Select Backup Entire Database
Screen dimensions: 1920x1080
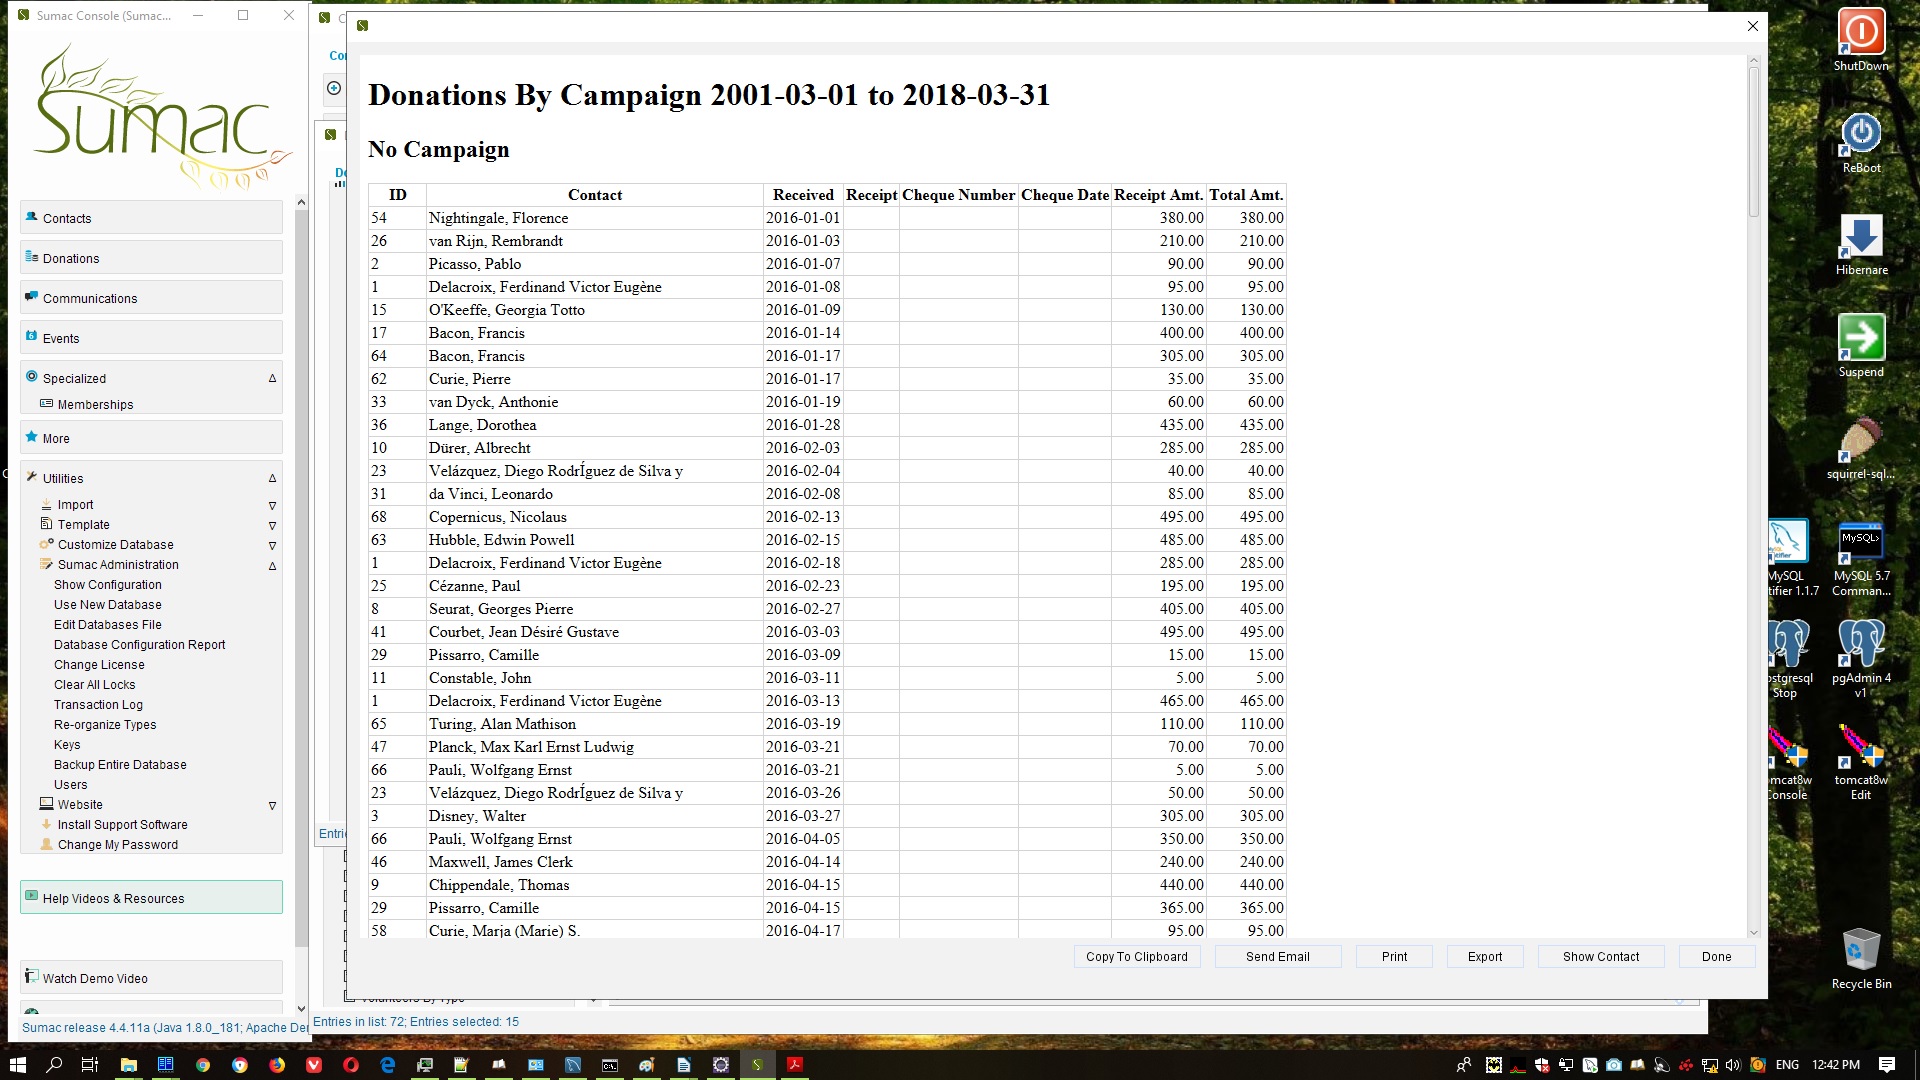[120, 764]
